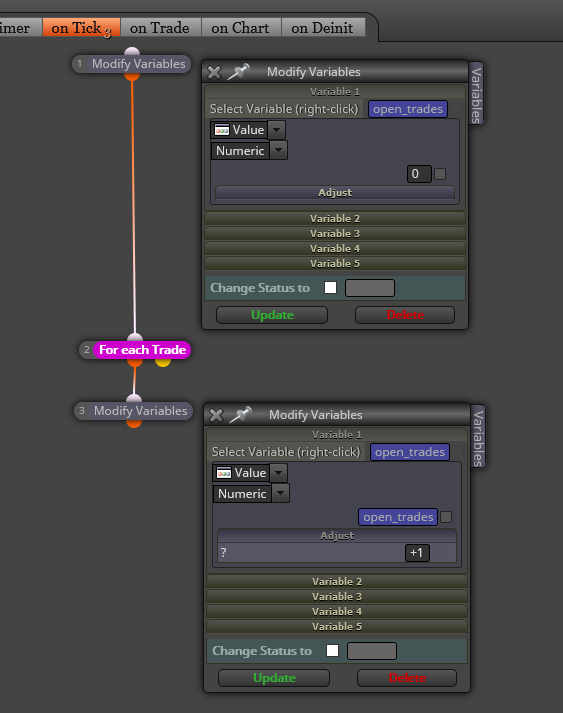Expand Variable 3 in lower panel
Screen dimensions: 563x713
click(x=337, y=596)
